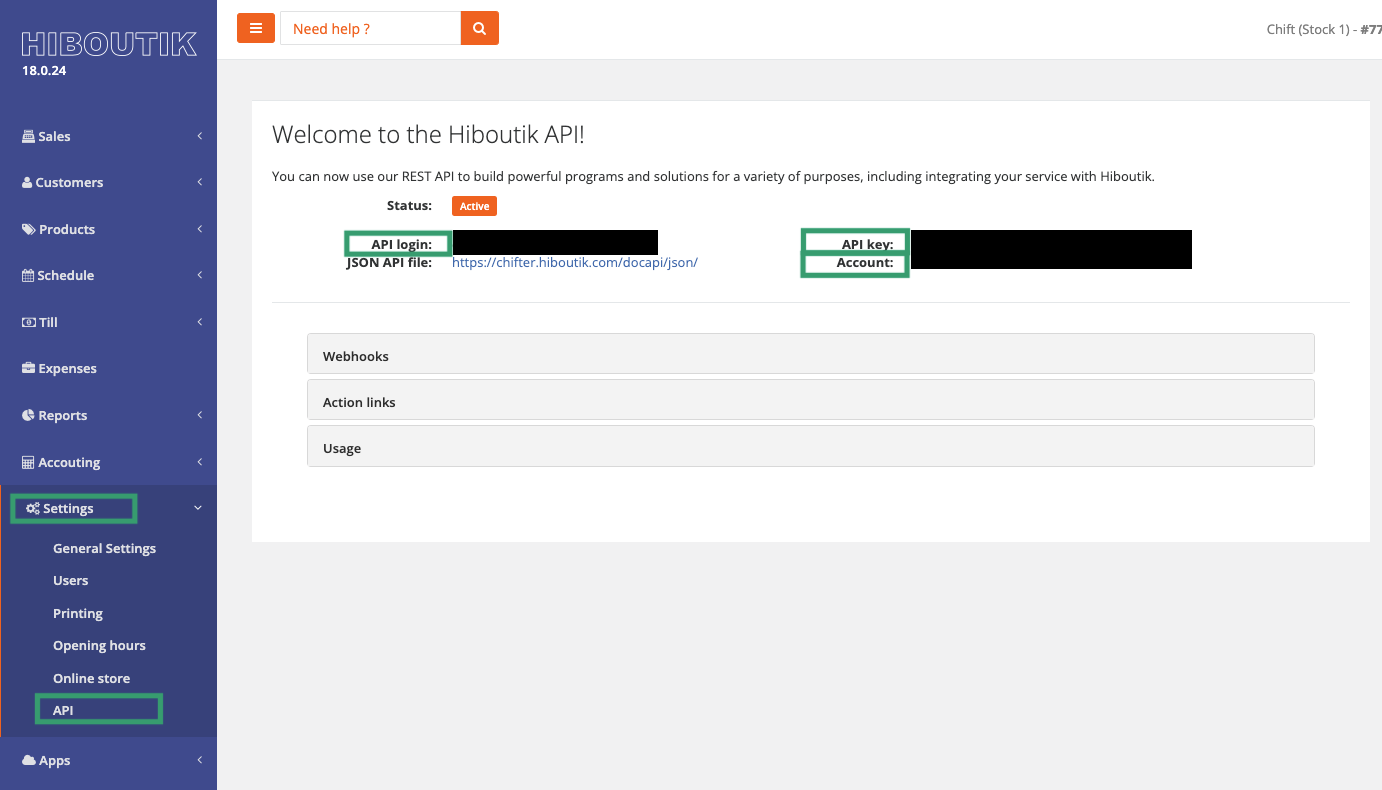The height and width of the screenshot is (790, 1382).
Task: Expand the Reports menu chevron
Action: pyautogui.click(x=199, y=415)
